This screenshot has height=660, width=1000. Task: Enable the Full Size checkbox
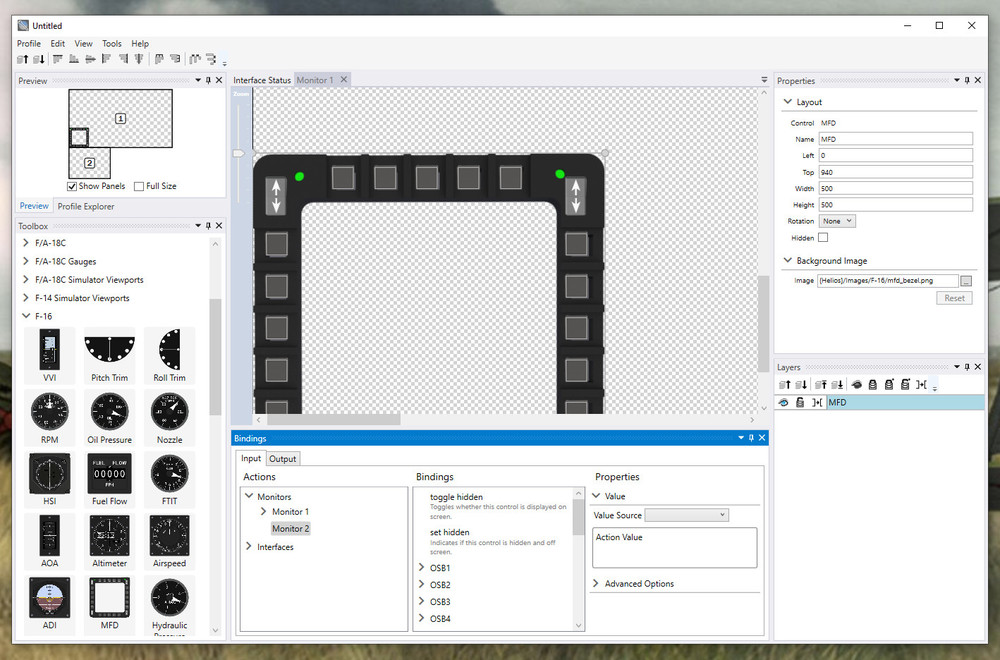tap(138, 186)
